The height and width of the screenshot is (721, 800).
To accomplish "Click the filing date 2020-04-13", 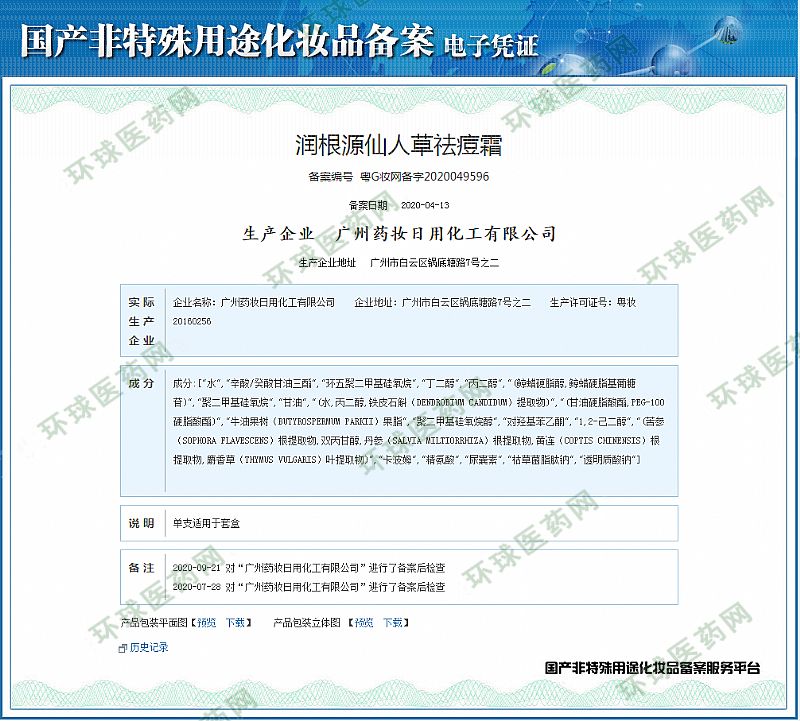I will click(425, 205).
